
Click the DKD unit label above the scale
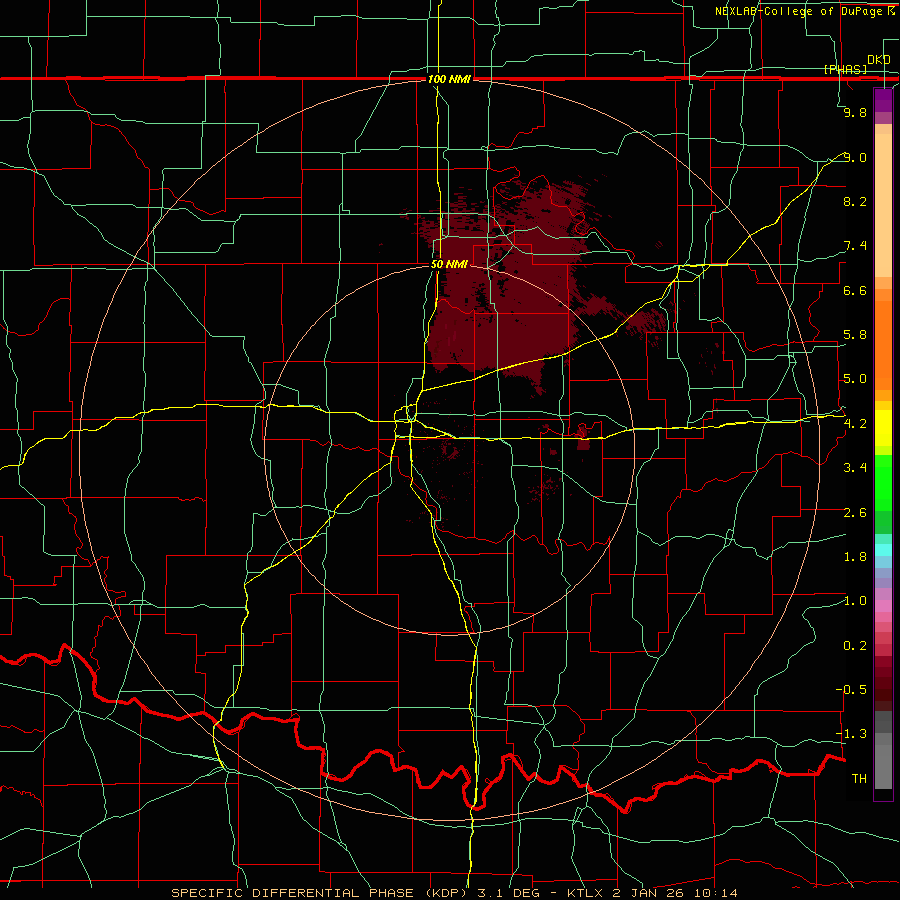(x=879, y=59)
